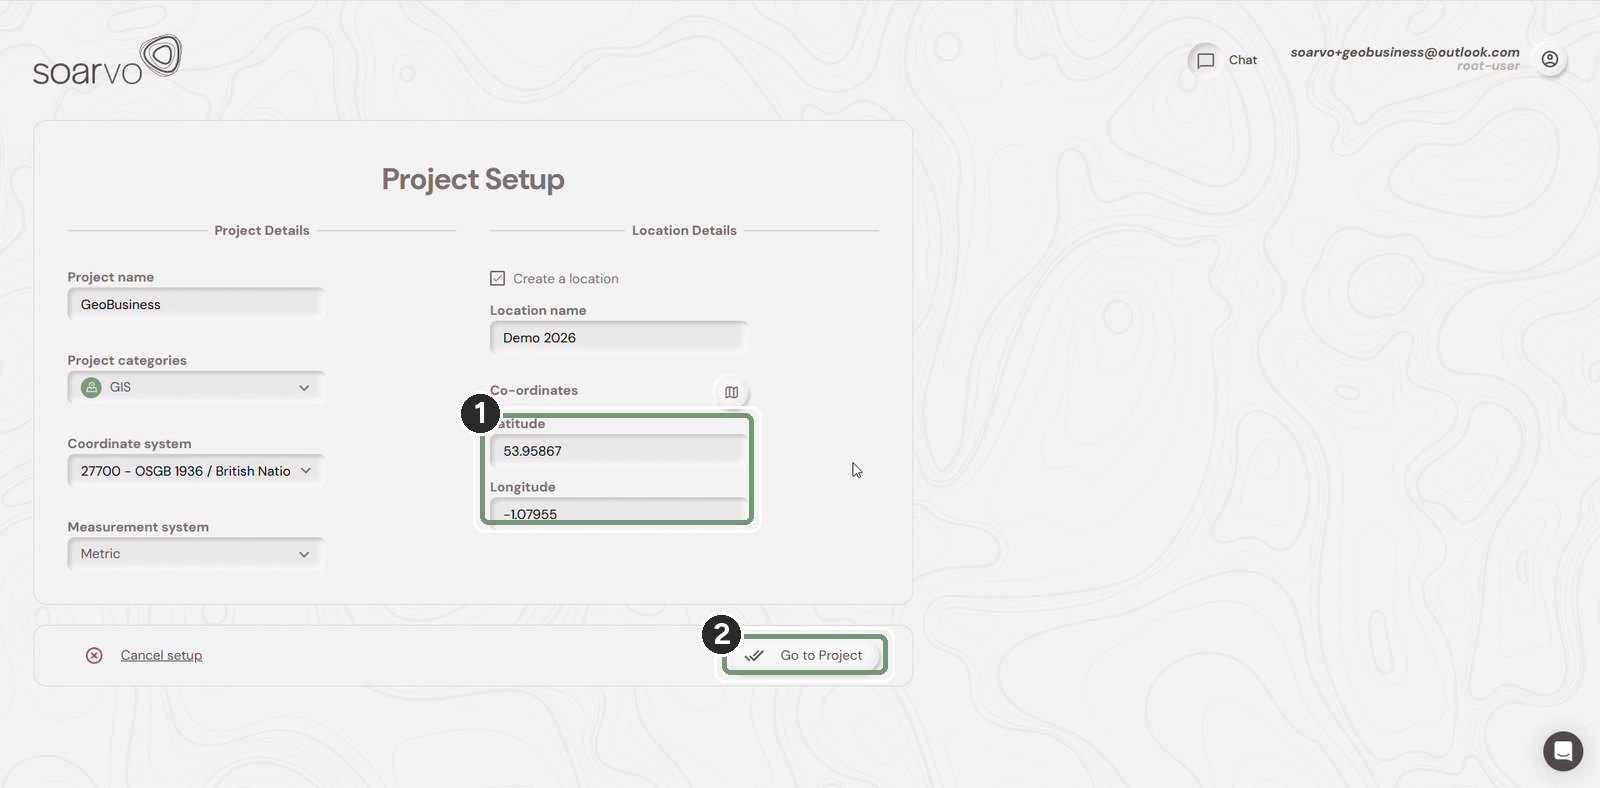Open the Coordinate system dropdown
Screen dimensions: 1600x788
tap(196, 471)
